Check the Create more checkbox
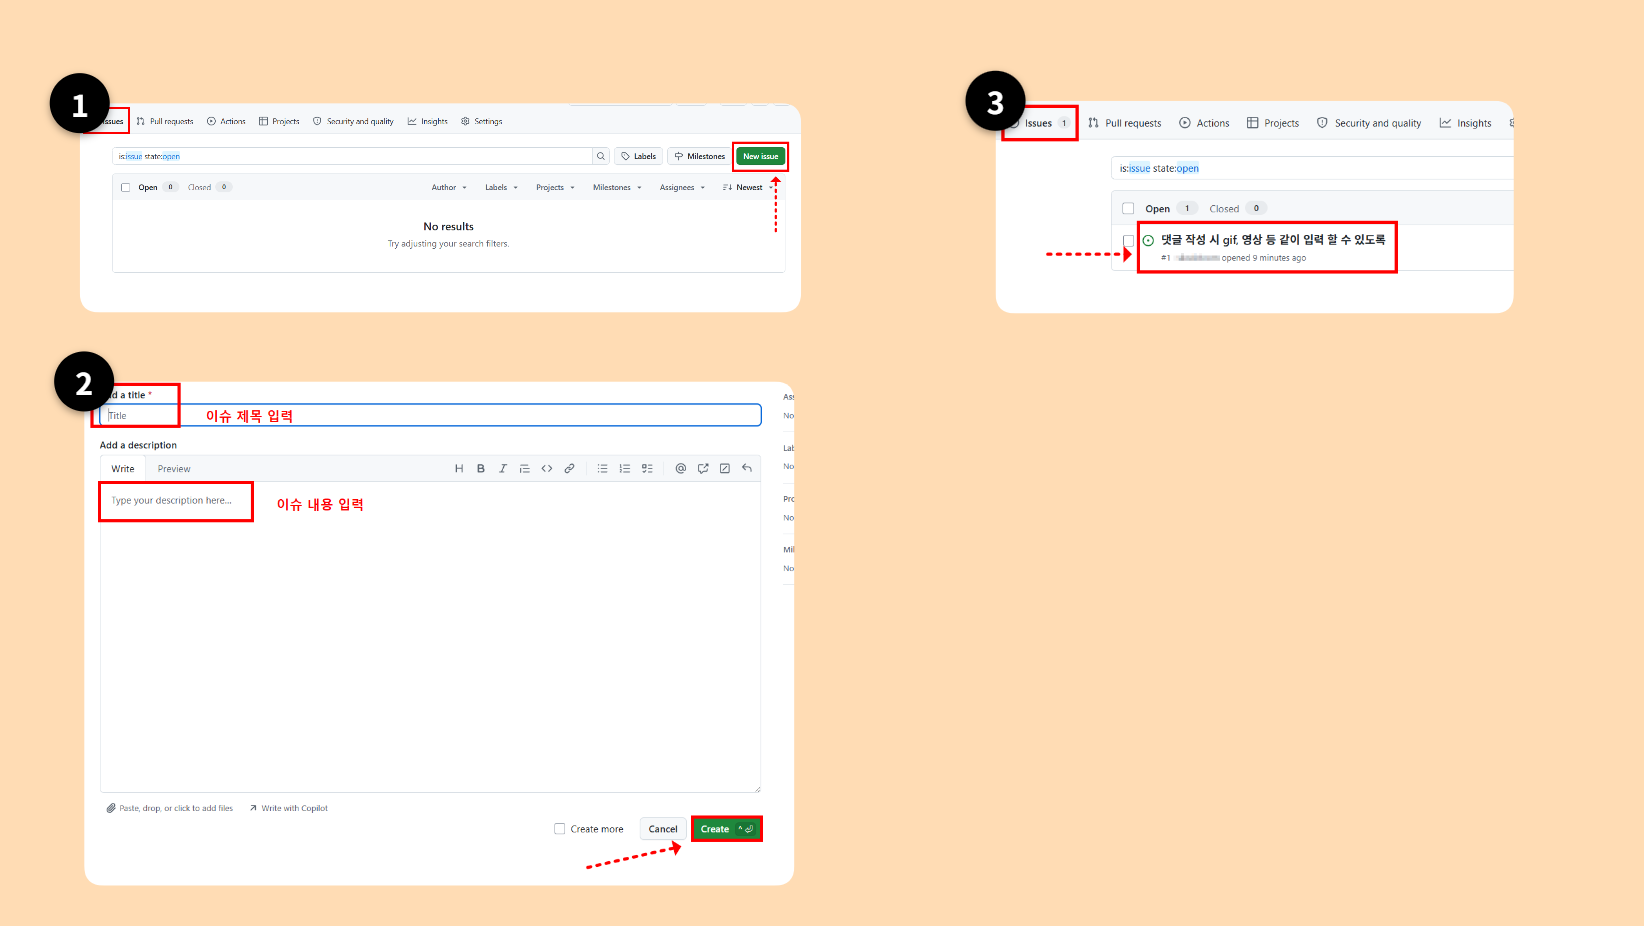Screen dimensions: 1644x926 tap(560, 829)
